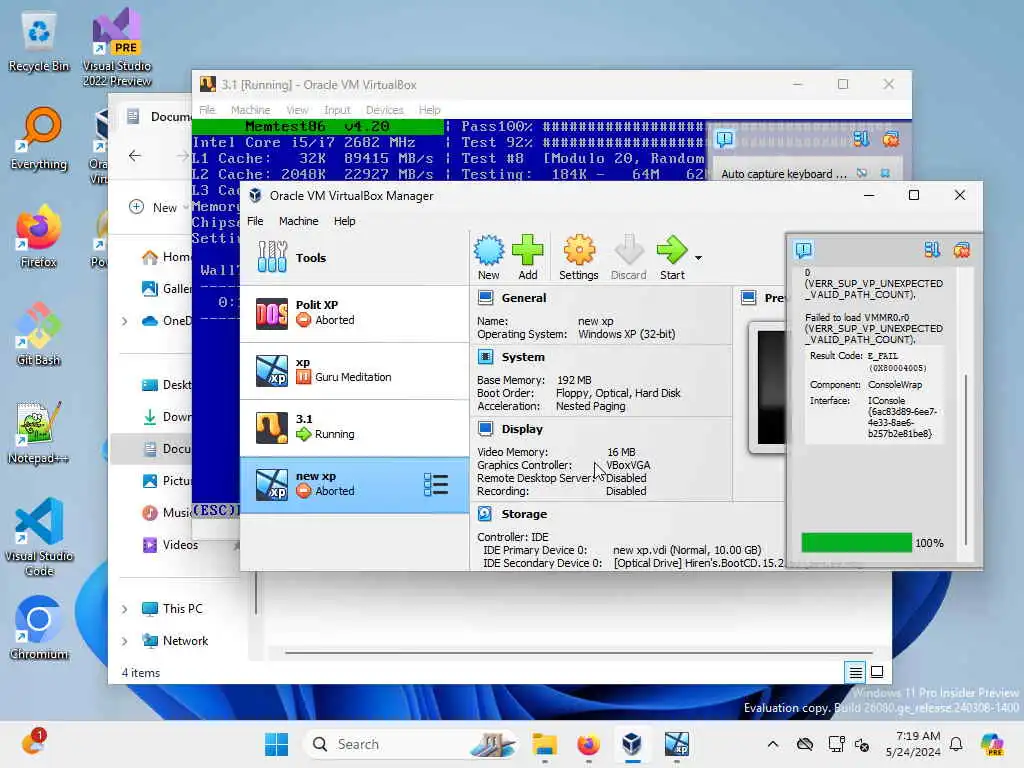
Task: Click the Storage section header
Action: coord(524,514)
